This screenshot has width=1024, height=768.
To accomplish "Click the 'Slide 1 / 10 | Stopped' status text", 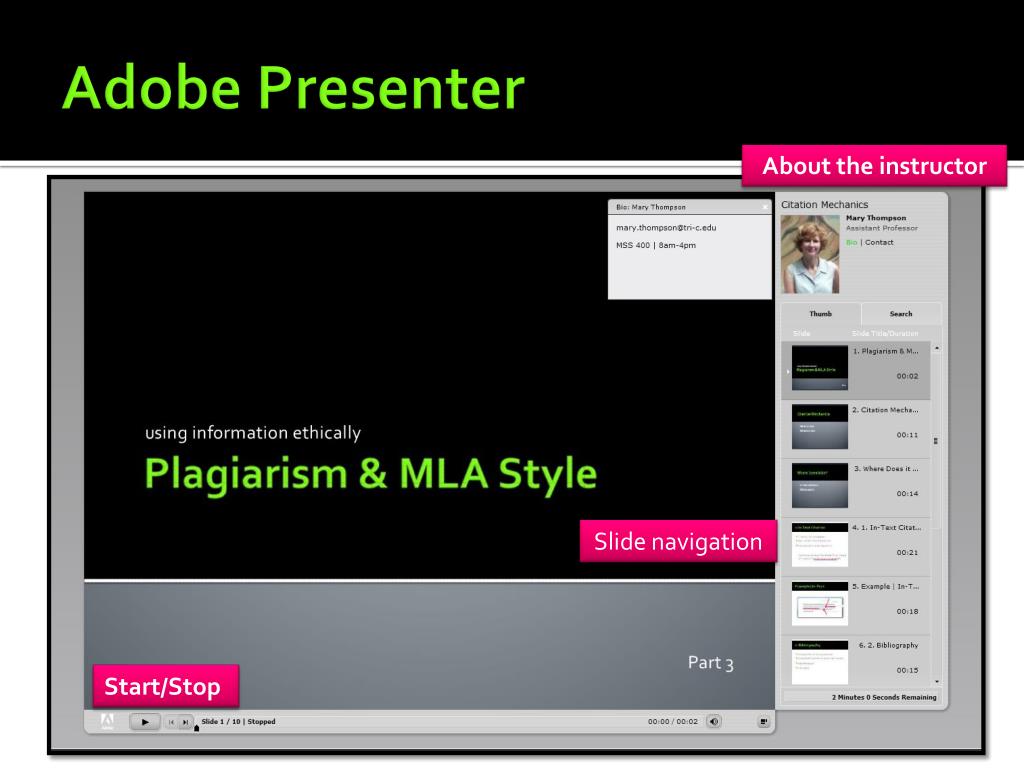I will (238, 722).
